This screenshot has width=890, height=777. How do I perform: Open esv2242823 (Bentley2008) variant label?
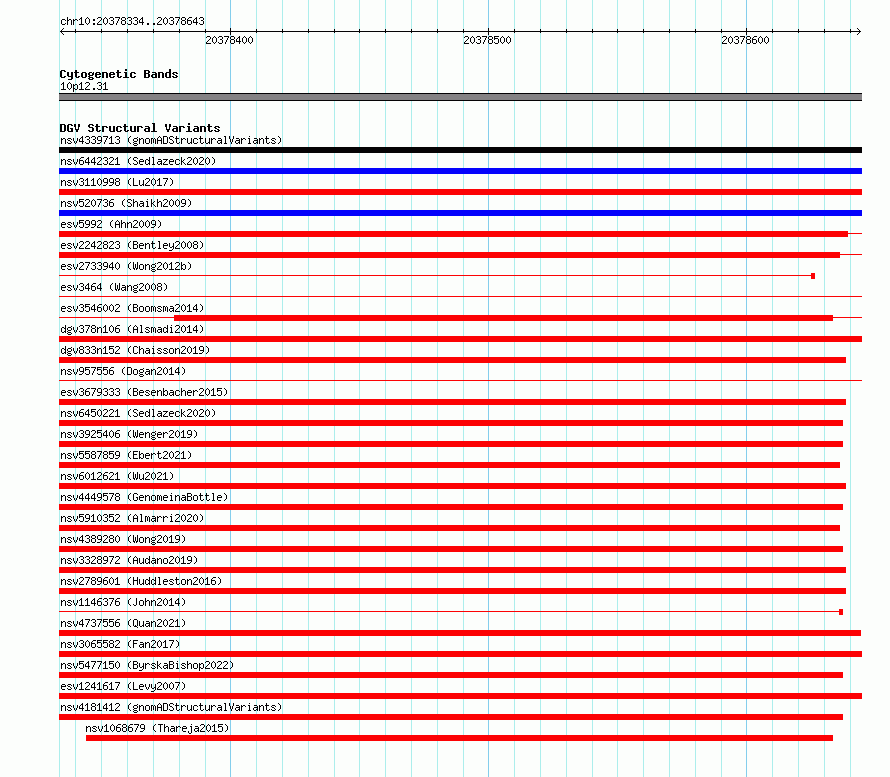[132, 245]
